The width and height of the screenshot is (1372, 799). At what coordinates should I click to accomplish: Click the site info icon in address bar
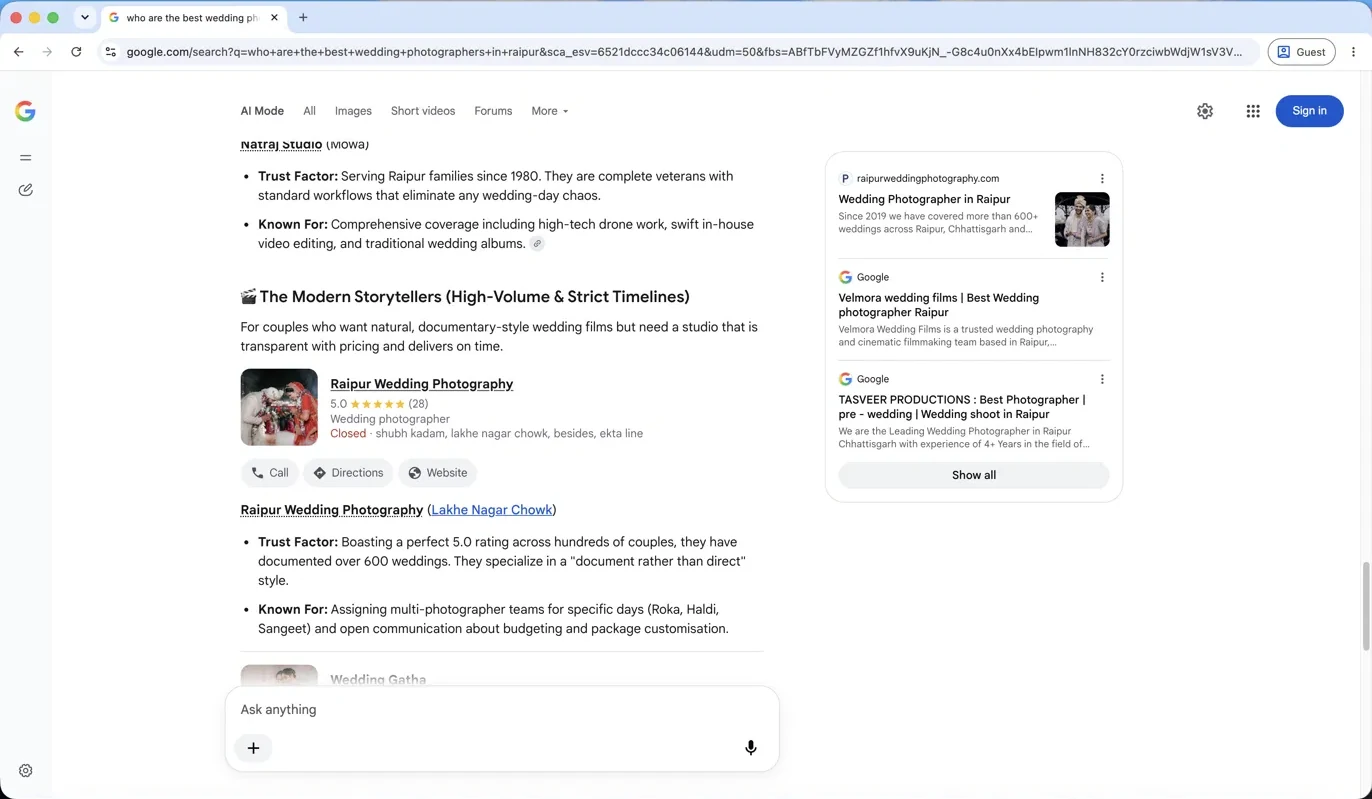[110, 52]
